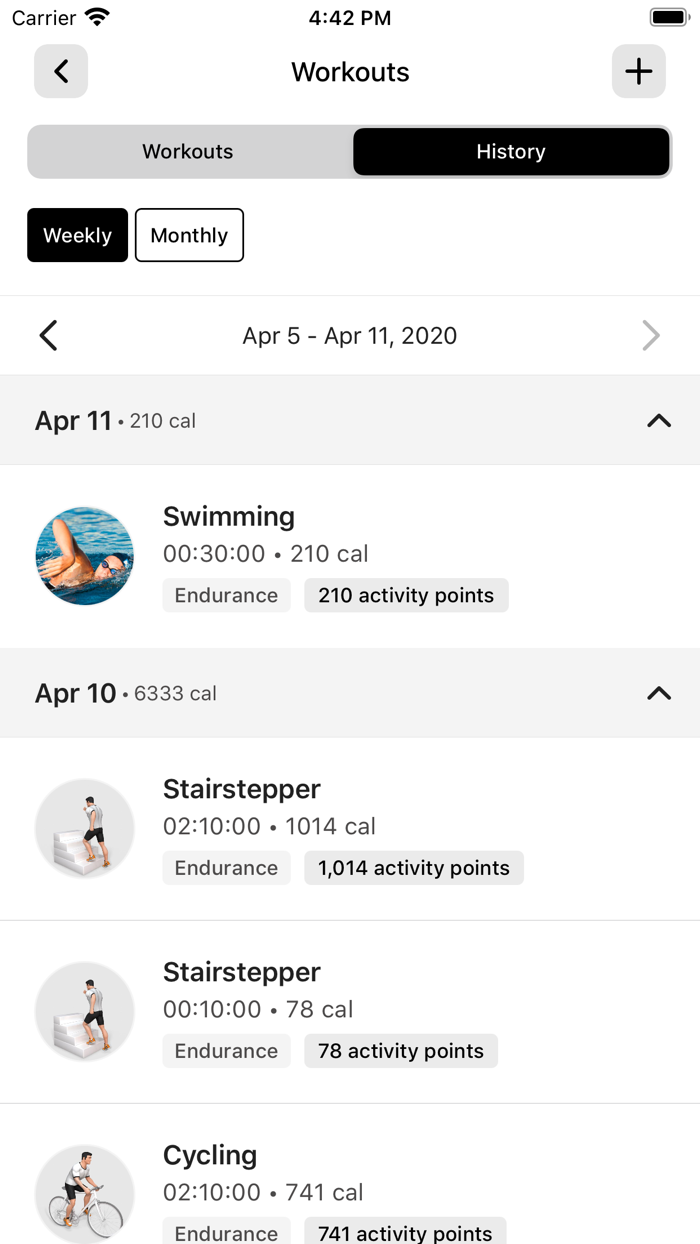The height and width of the screenshot is (1244, 700).
Task: Tap the Endurance tag on Cycling workout
Action: pyautogui.click(x=226, y=1230)
